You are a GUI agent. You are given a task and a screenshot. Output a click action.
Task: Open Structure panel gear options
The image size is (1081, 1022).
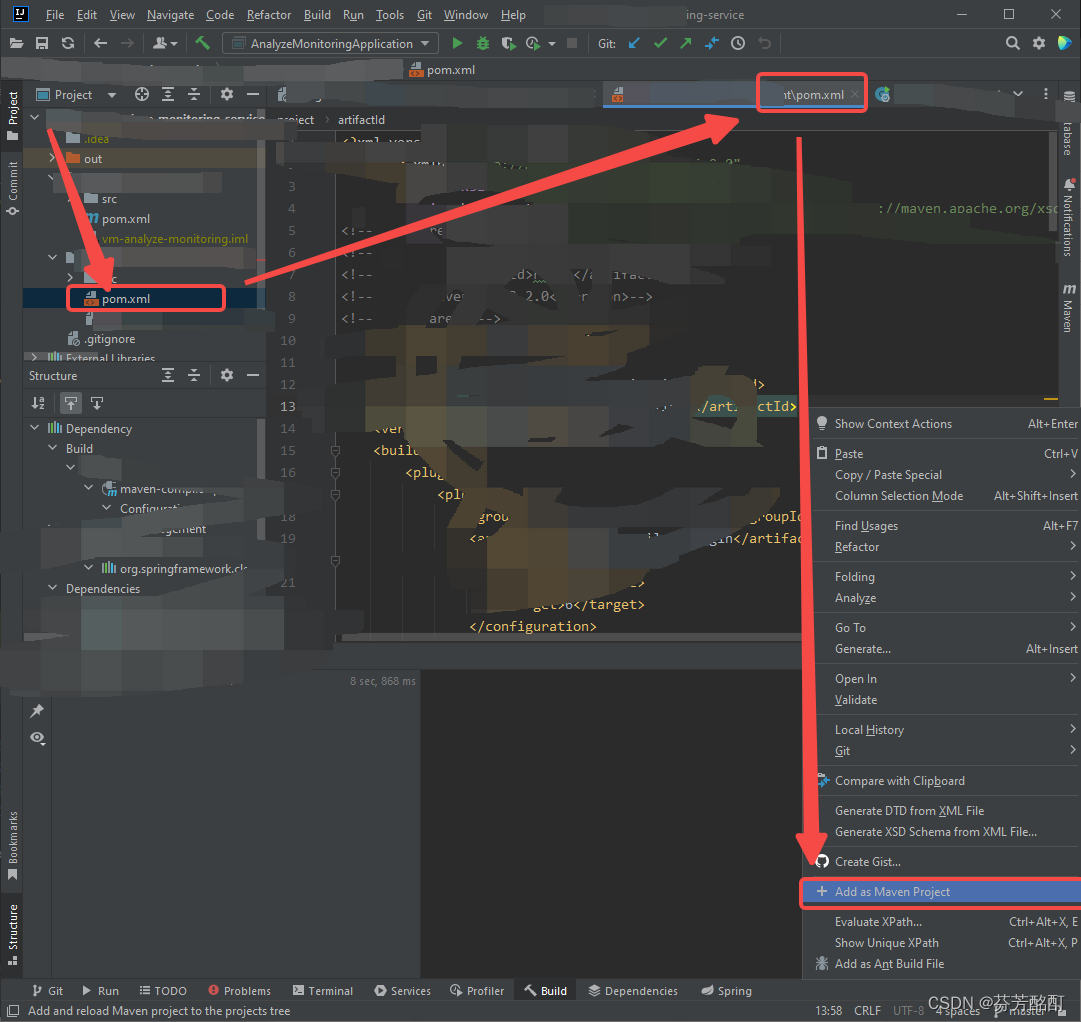pyautogui.click(x=227, y=375)
